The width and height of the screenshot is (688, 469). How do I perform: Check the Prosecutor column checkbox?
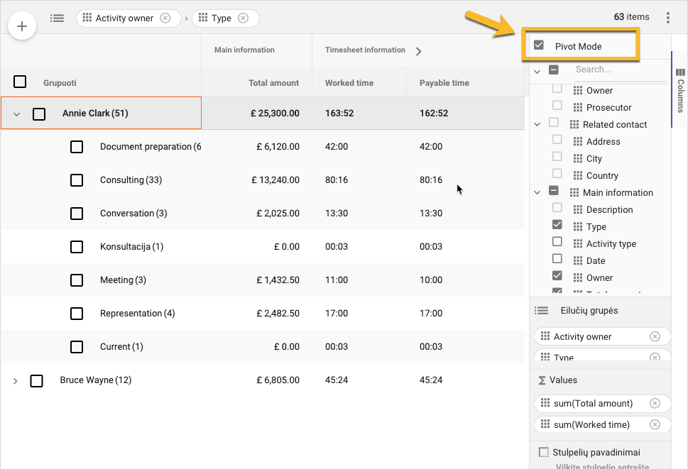[x=557, y=105]
